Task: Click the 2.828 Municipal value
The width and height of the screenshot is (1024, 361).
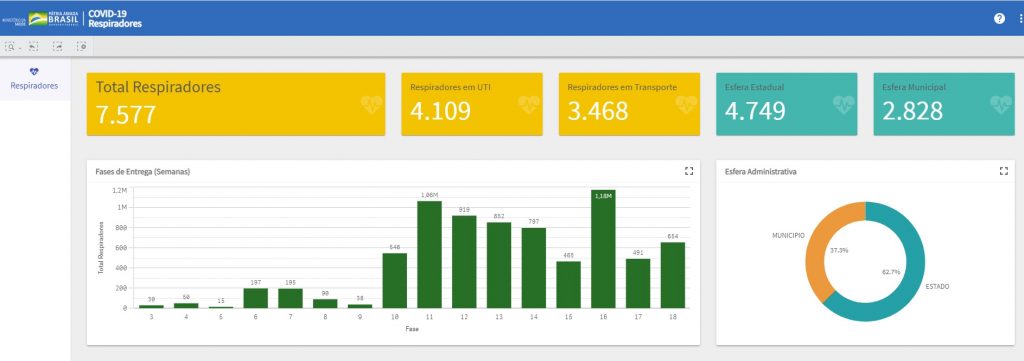Action: point(912,112)
